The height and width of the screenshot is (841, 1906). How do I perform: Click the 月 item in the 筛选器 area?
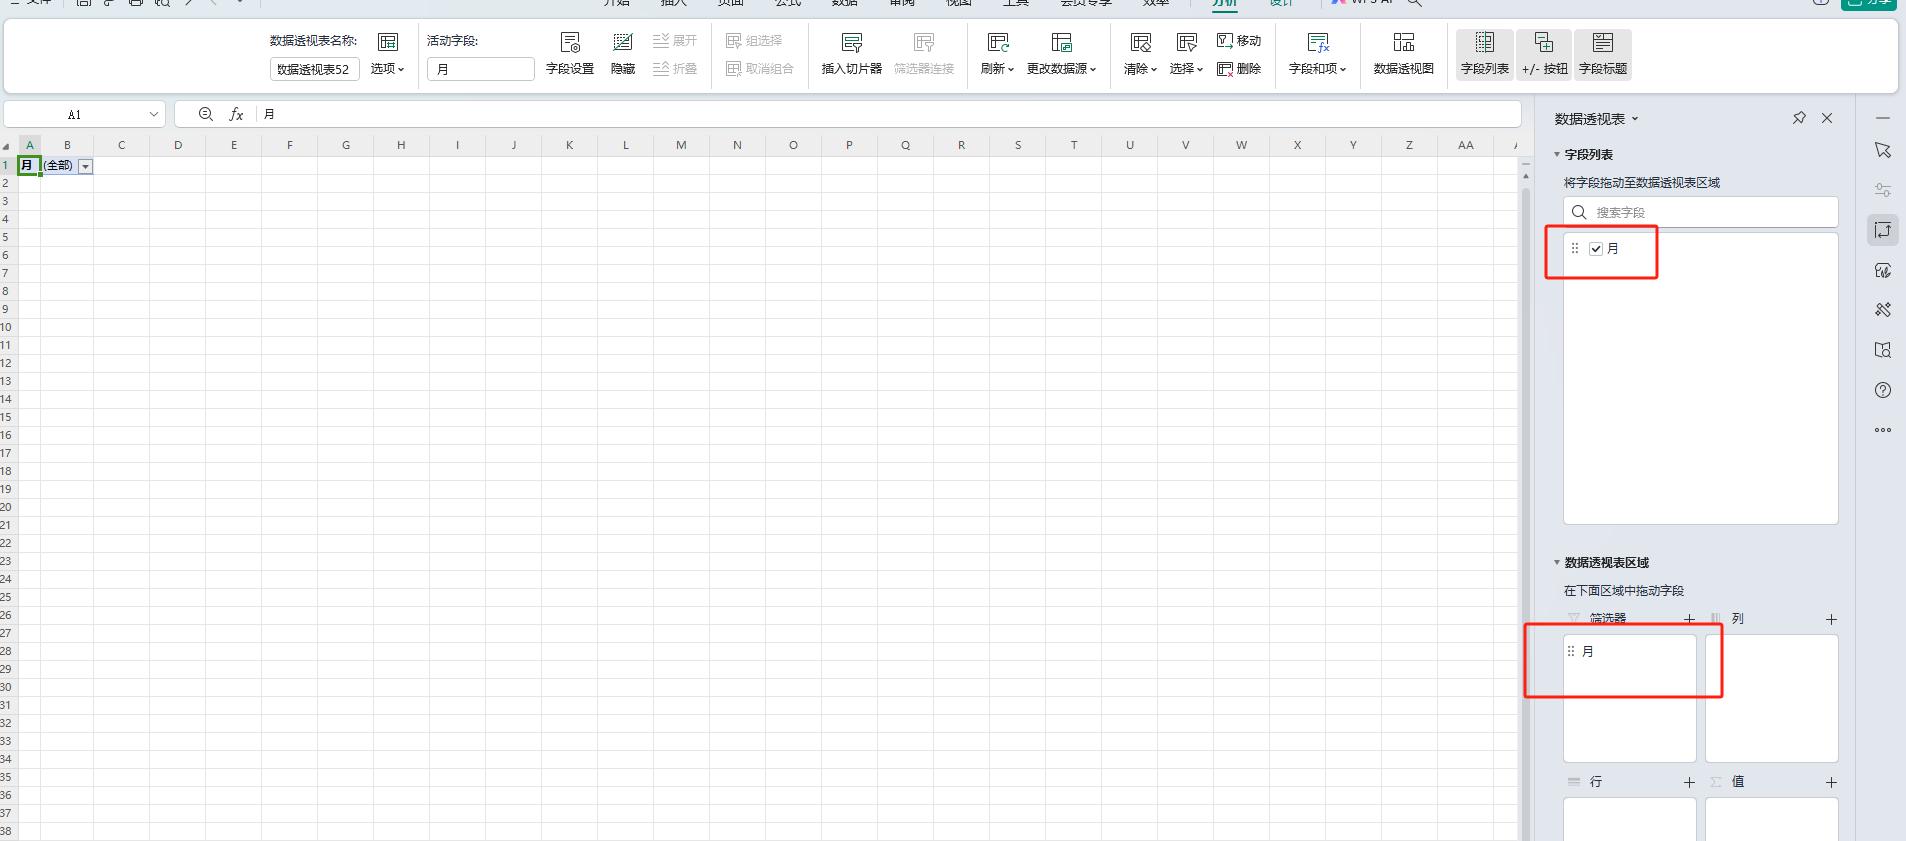click(x=1630, y=651)
